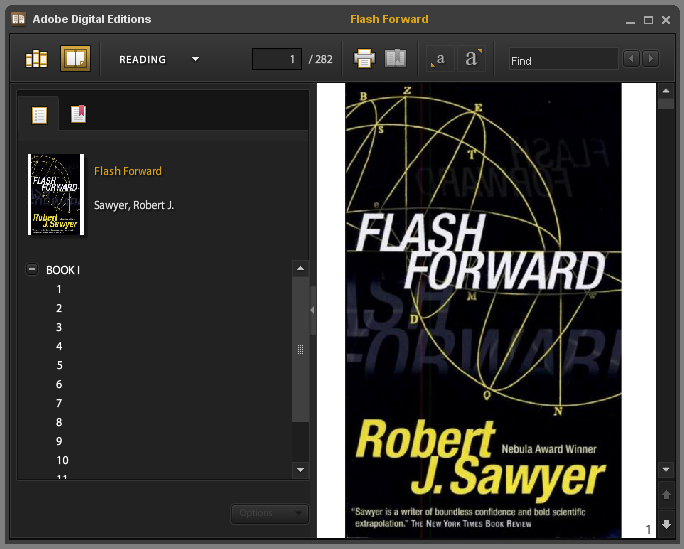Go to previous search result arrow

(631, 58)
